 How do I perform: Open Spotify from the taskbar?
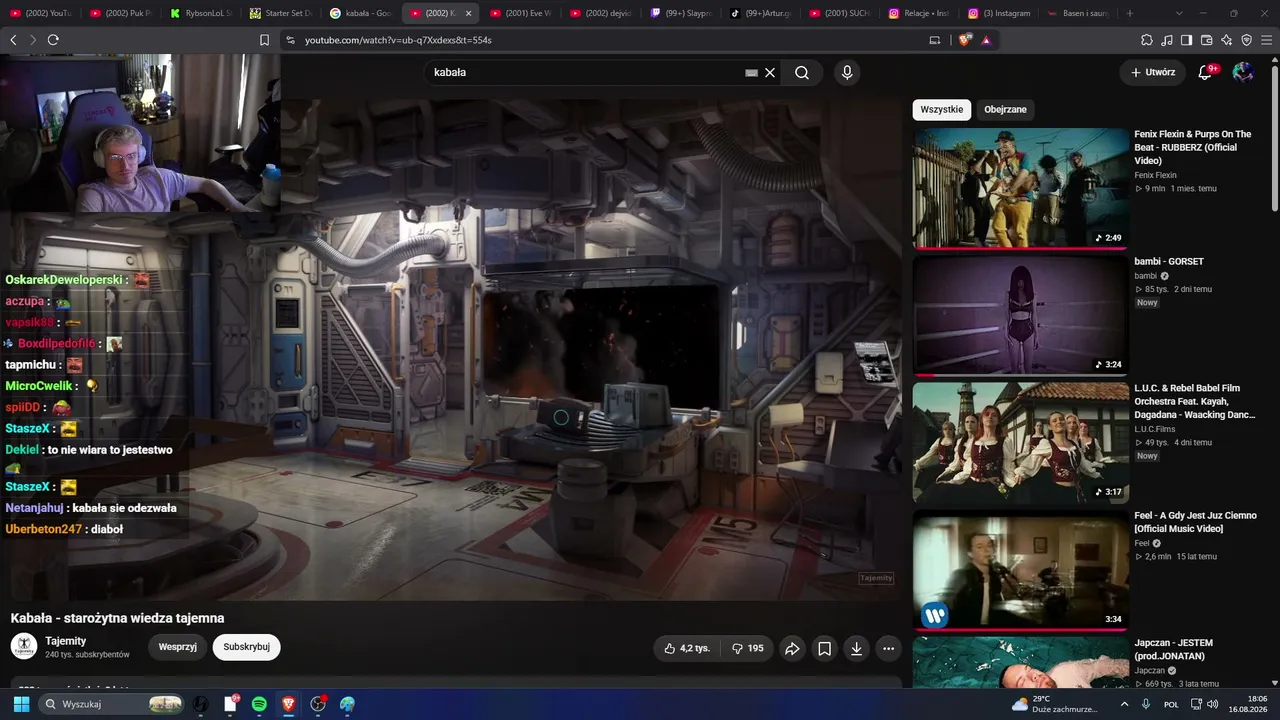[x=259, y=704]
